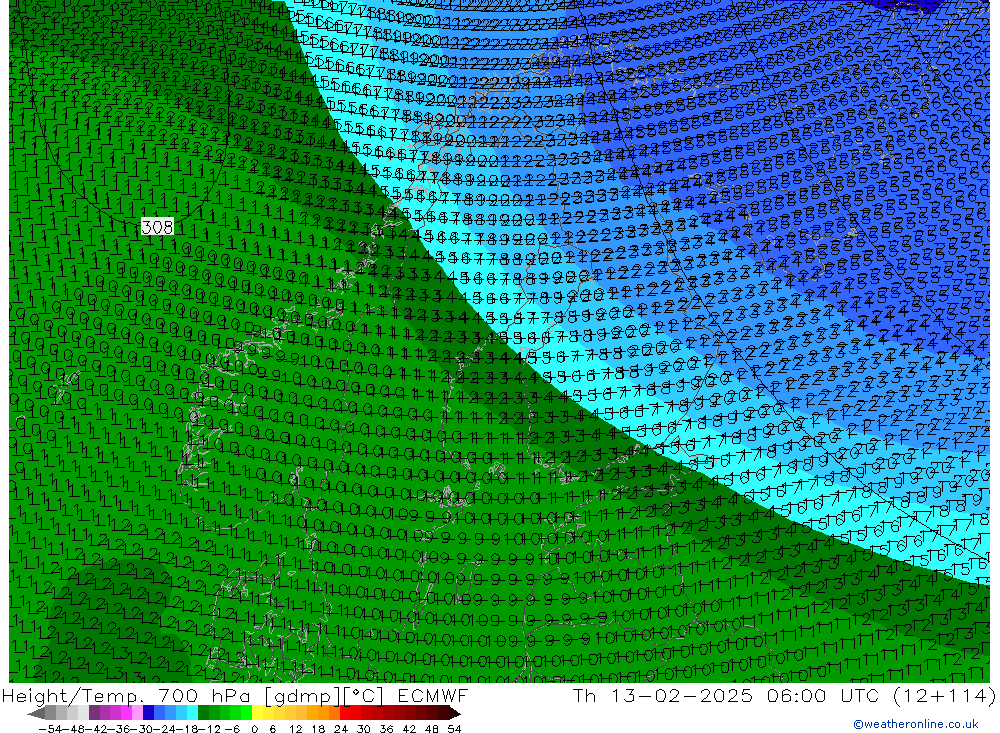Click the ECMWF model name label
Image resolution: width=1000 pixels, height=733 pixels.
point(432,696)
